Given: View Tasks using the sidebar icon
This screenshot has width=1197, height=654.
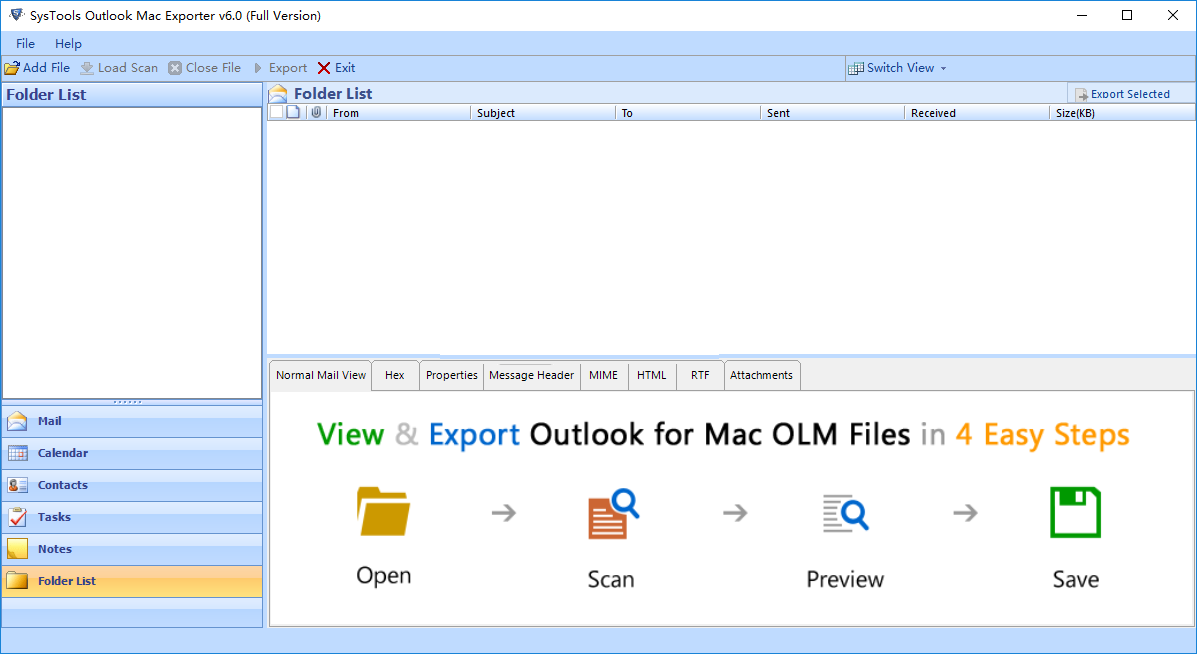Looking at the screenshot, I should pyautogui.click(x=55, y=517).
